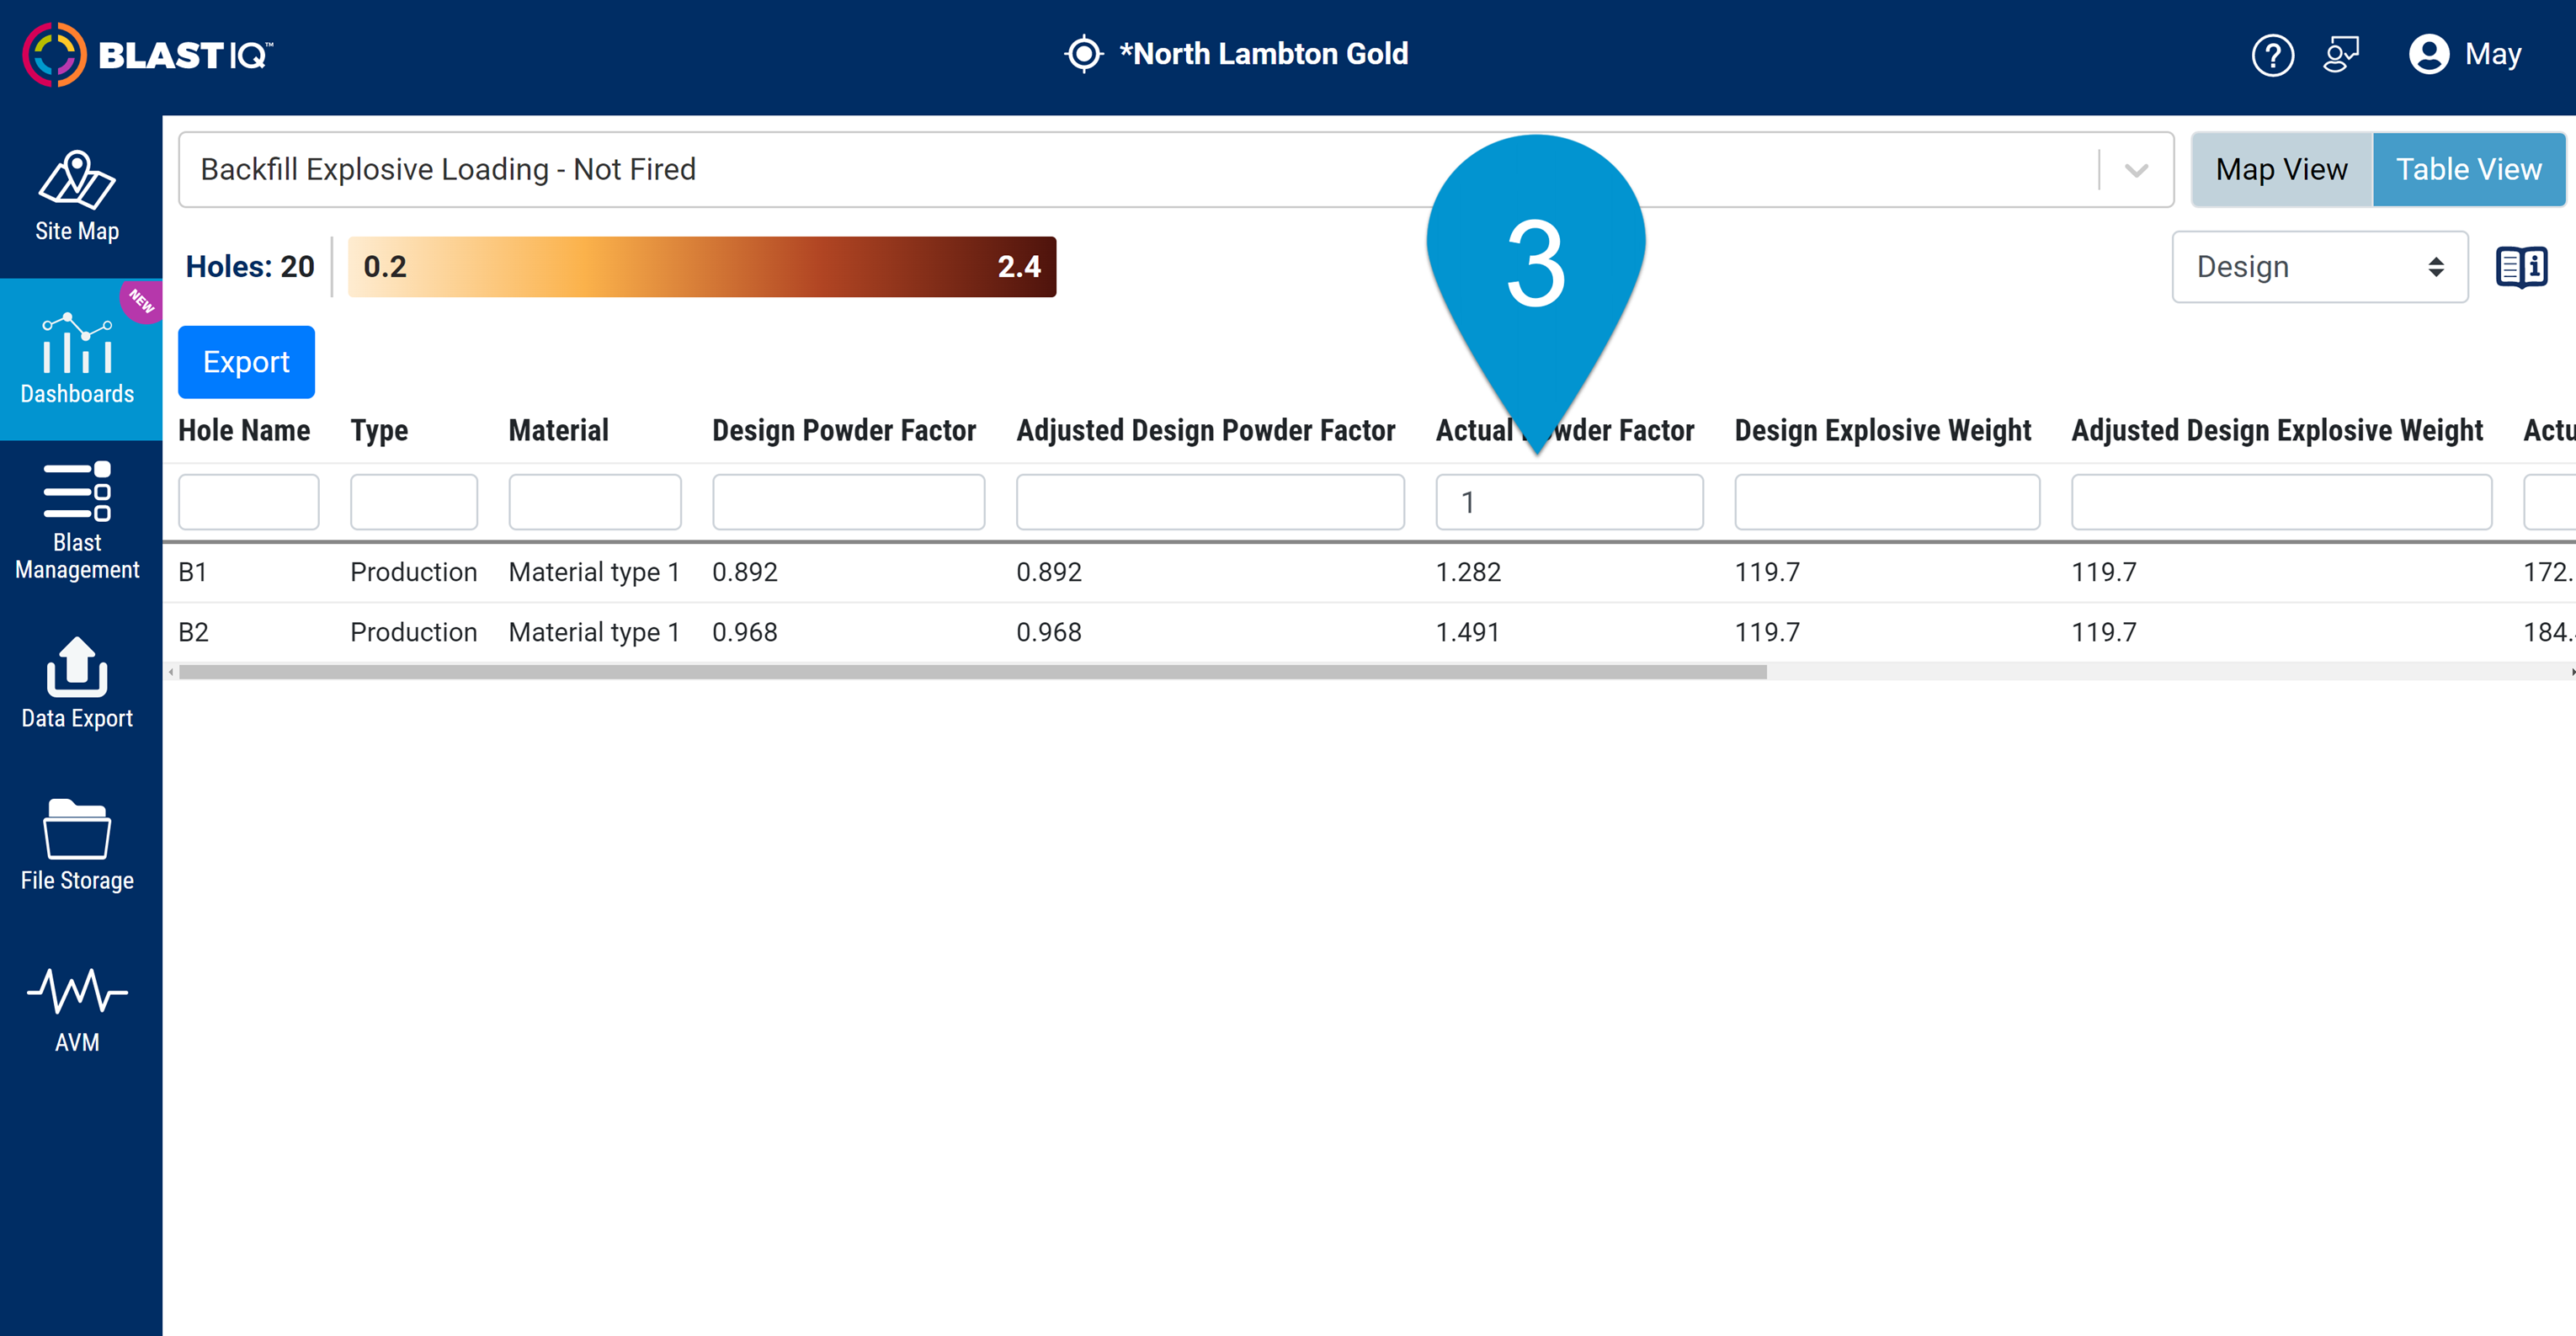
Task: Keep Table View selected
Action: tap(2468, 168)
